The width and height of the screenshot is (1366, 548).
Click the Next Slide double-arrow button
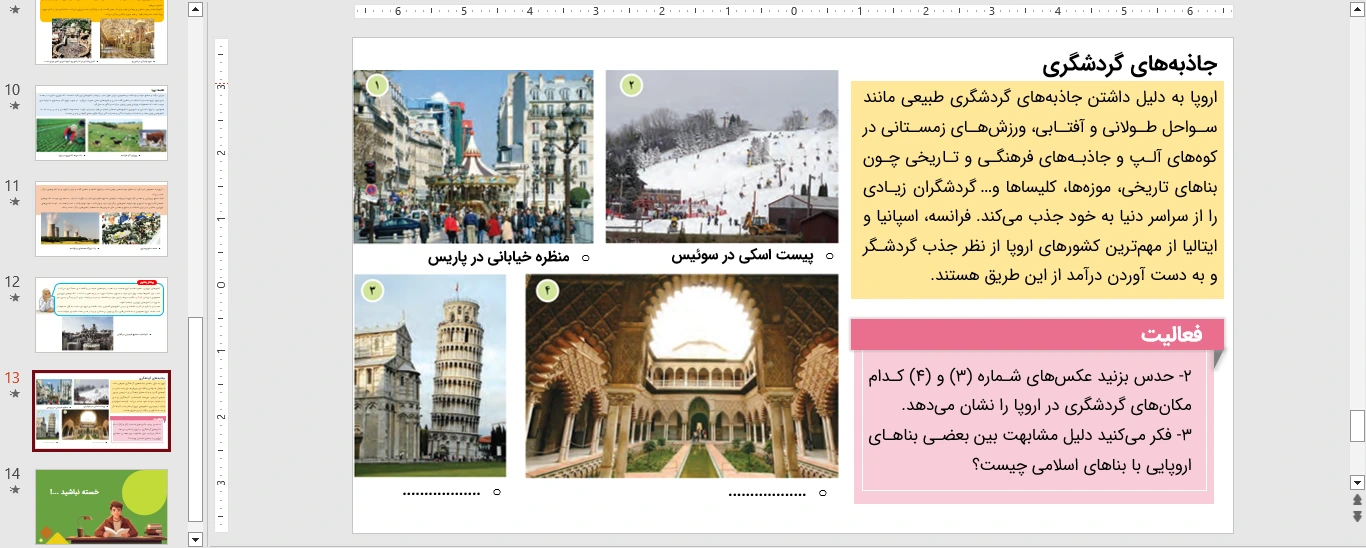(x=1357, y=516)
